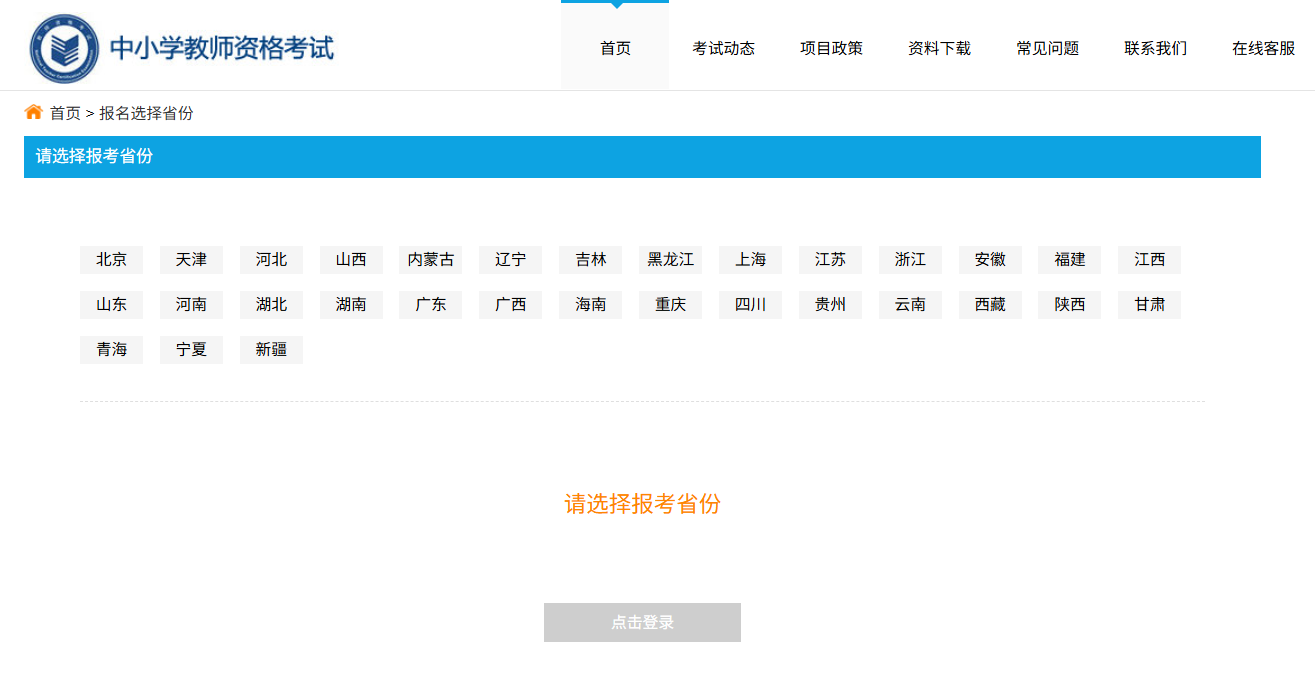The height and width of the screenshot is (695, 1315).
Task: Pick the 甘肃 province button
Action: point(1149,305)
